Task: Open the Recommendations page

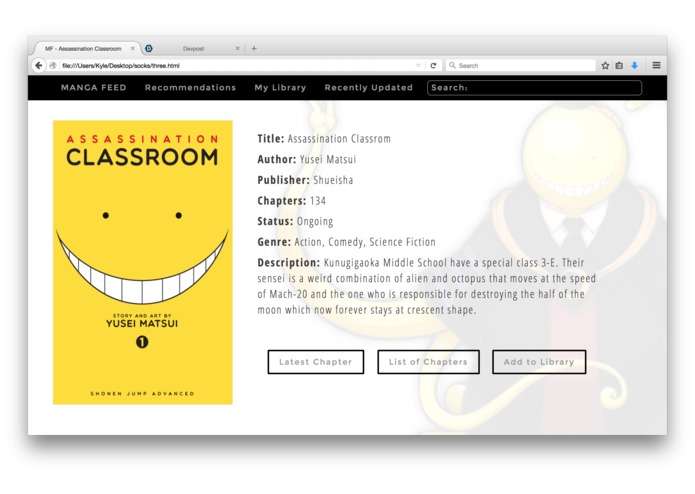Action: [190, 88]
